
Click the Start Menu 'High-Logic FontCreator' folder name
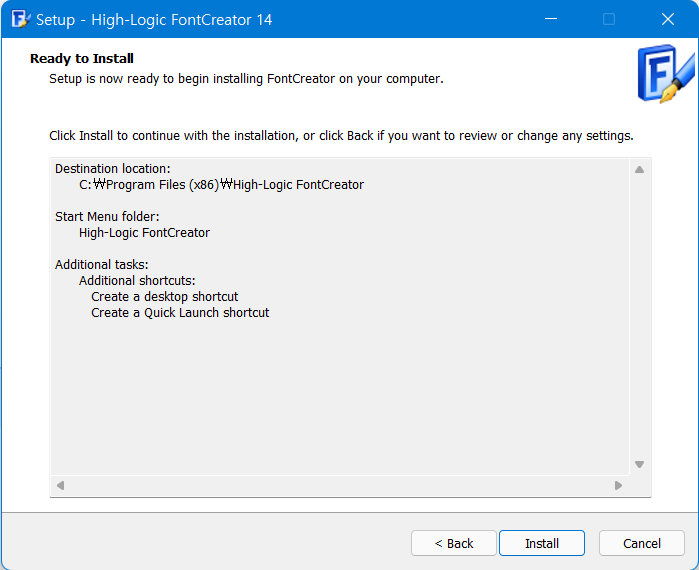(144, 233)
